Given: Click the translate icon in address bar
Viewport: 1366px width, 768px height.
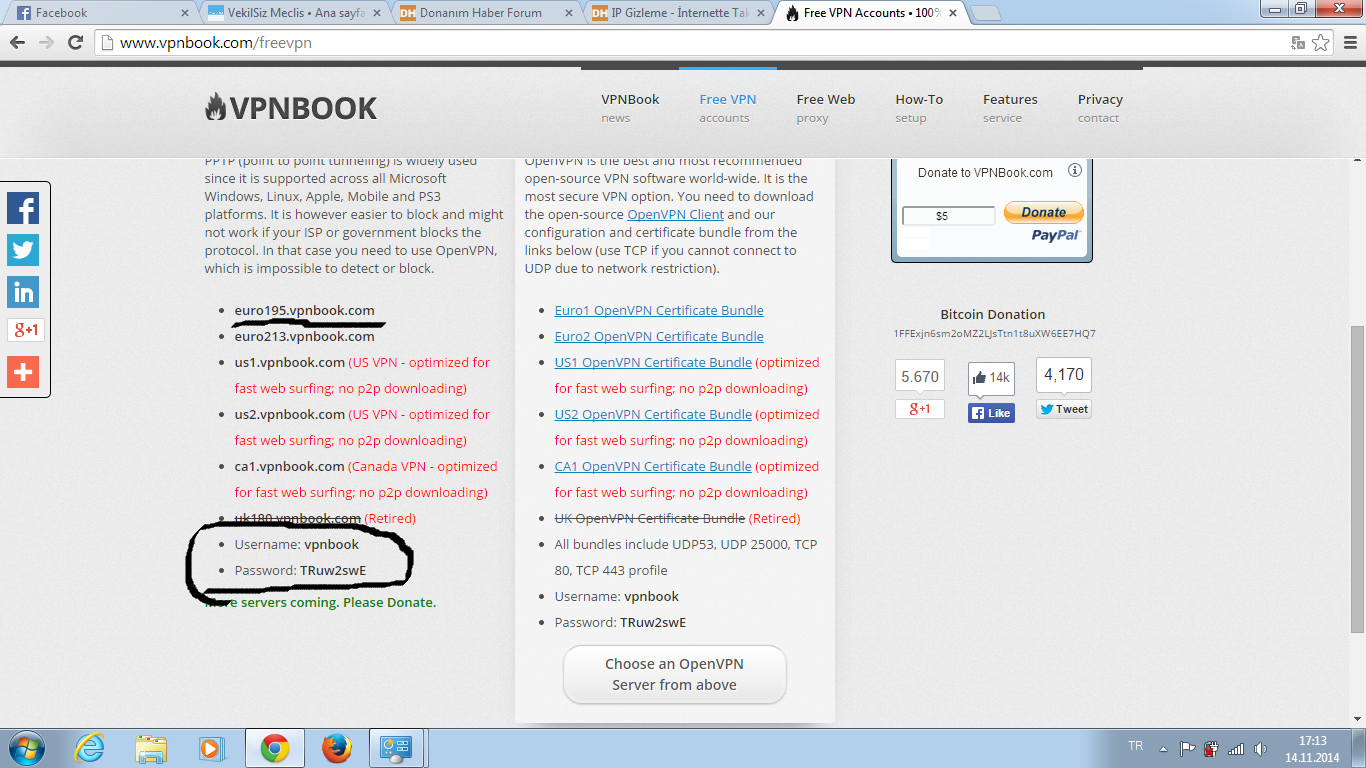Looking at the screenshot, I should pos(1298,43).
